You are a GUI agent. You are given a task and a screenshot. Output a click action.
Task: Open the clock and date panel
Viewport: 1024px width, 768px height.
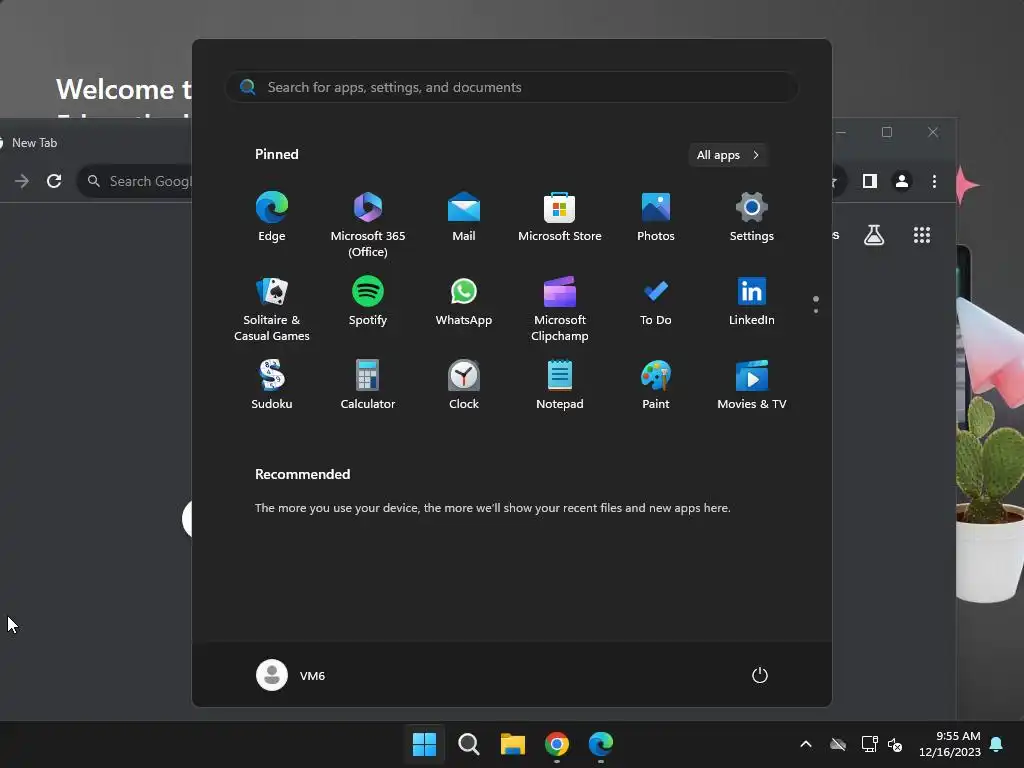pos(950,744)
